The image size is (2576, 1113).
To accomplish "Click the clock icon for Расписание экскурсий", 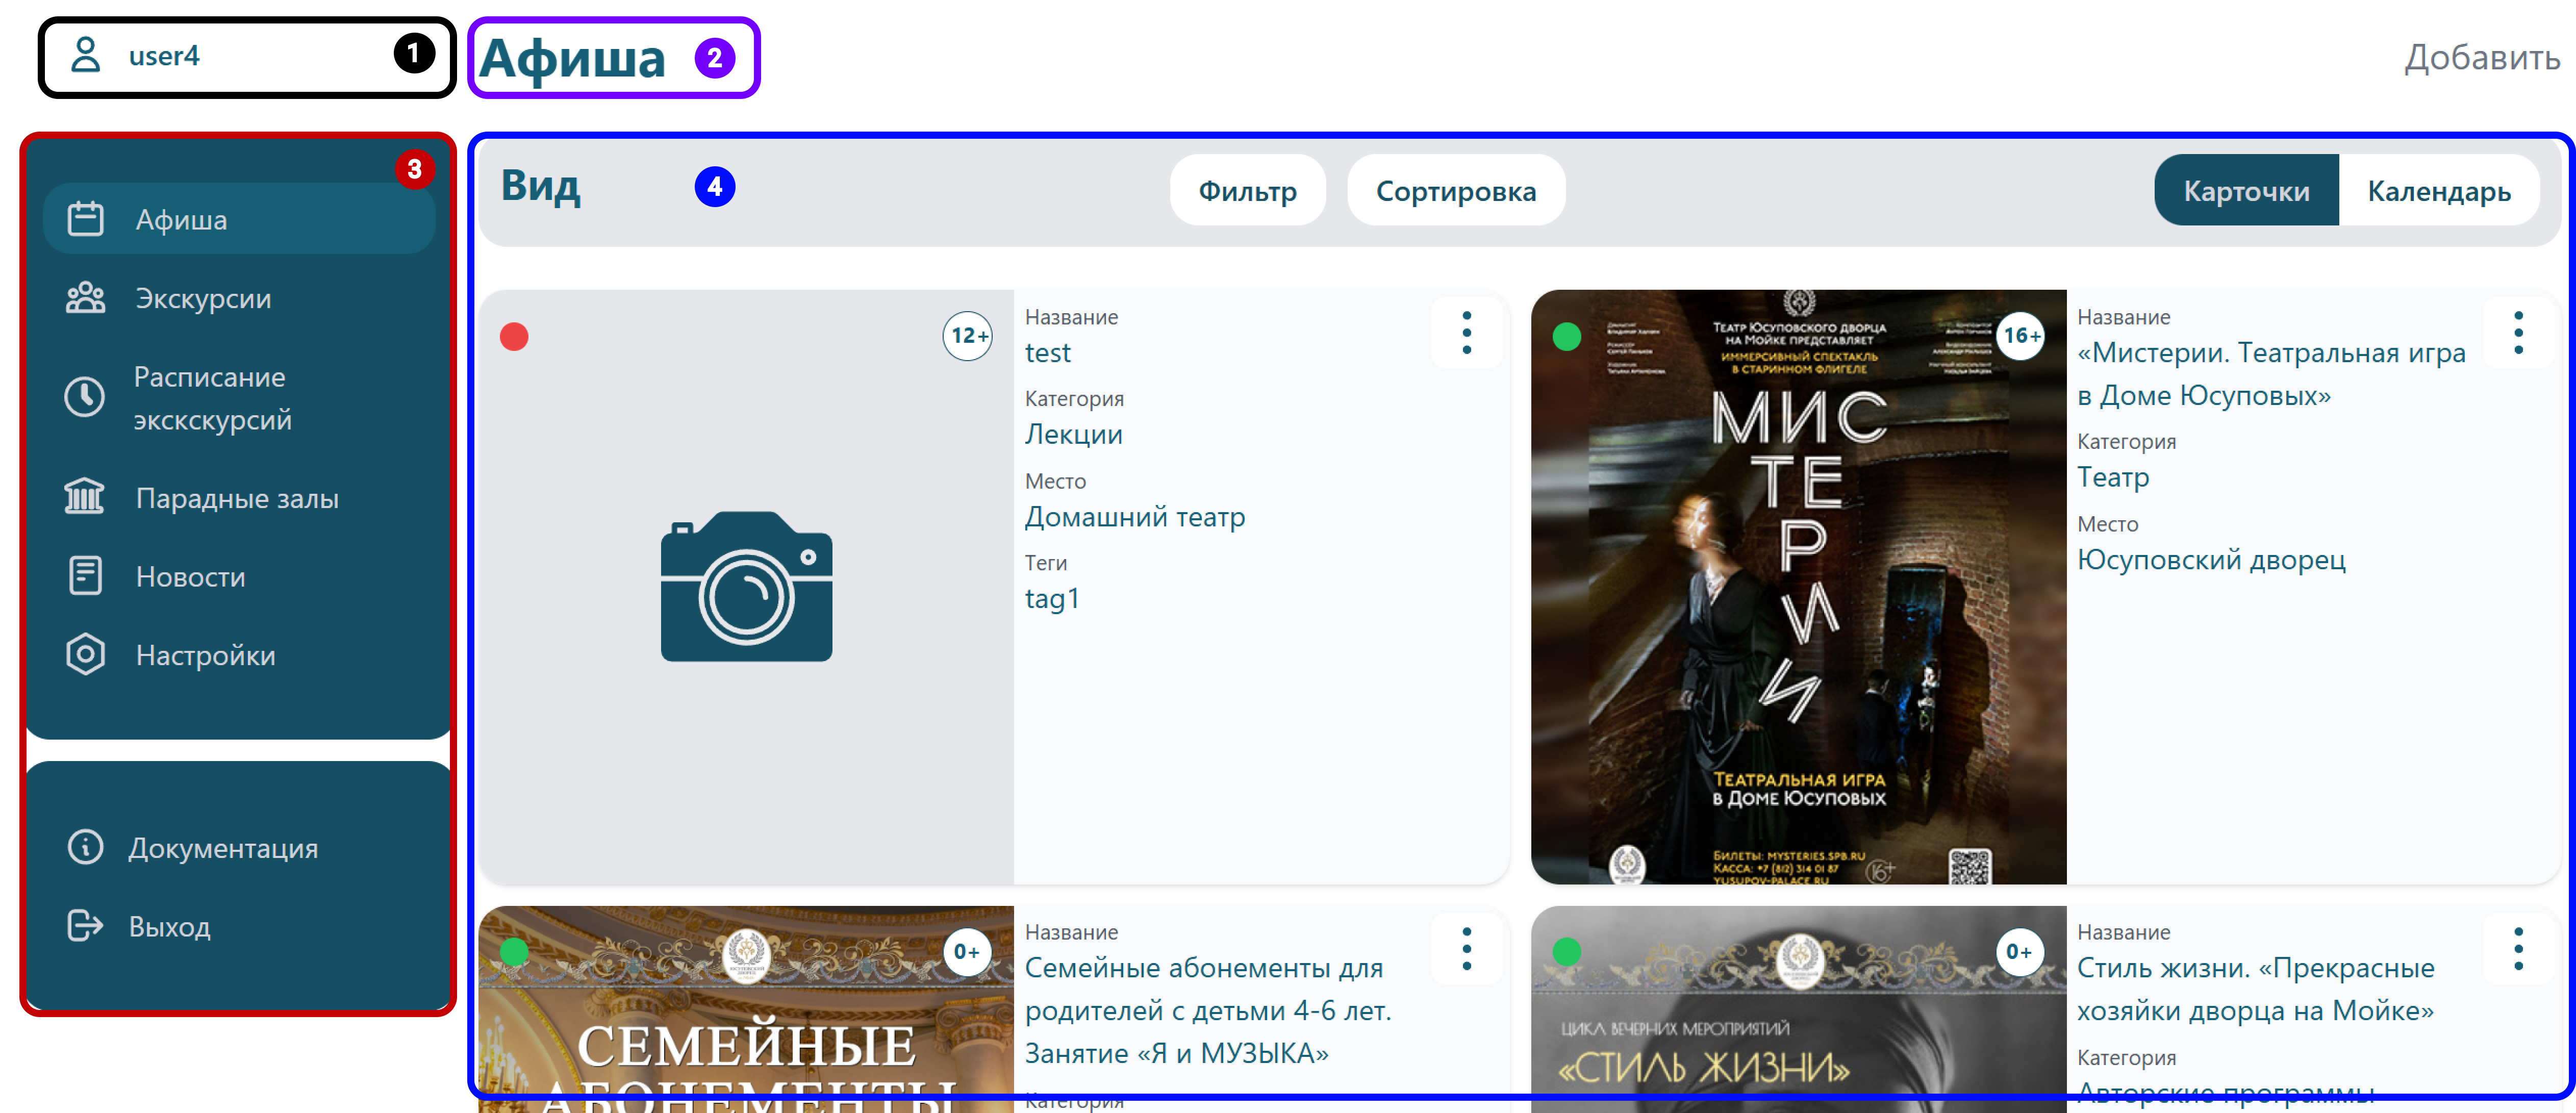I will point(85,397).
